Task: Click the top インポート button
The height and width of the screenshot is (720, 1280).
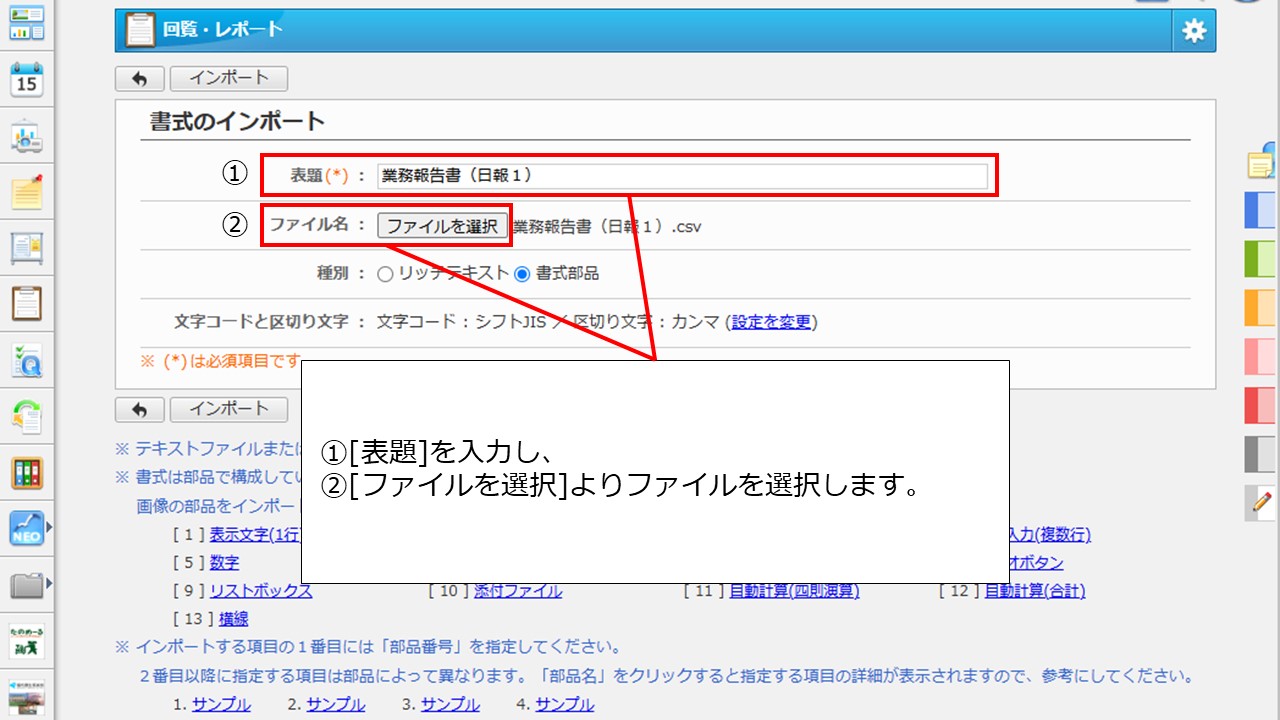Action: 229,78
